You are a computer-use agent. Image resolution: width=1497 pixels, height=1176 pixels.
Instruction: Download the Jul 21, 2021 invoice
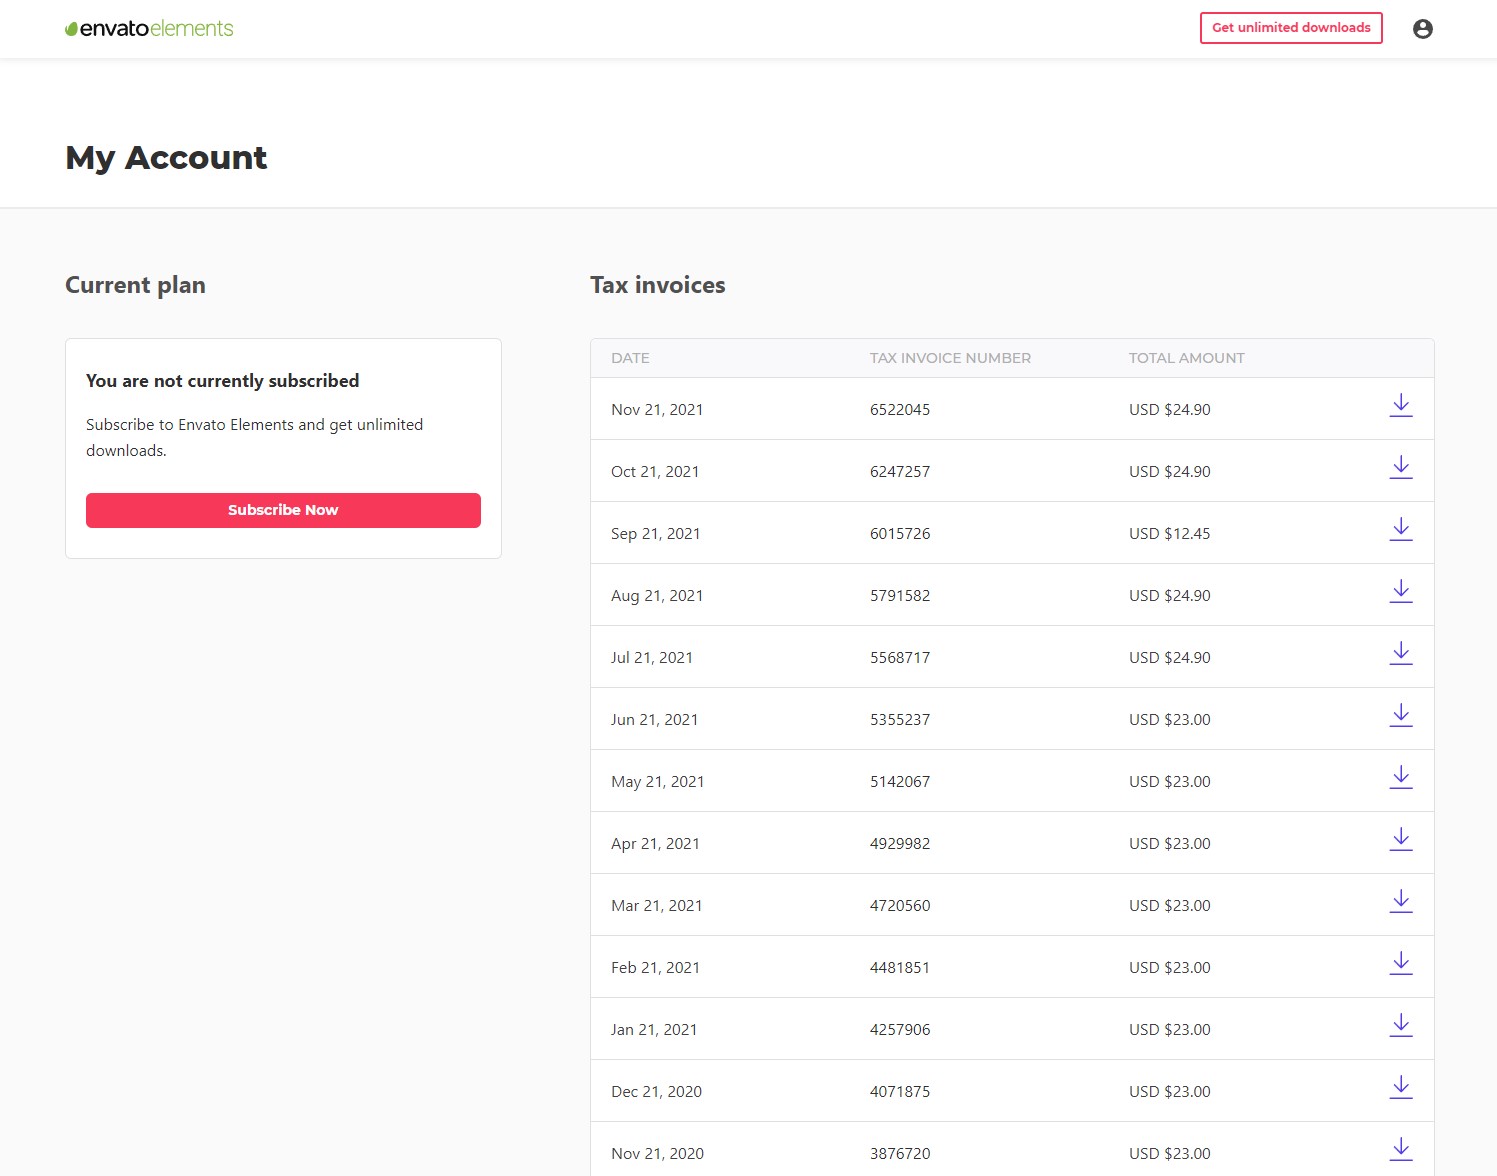(x=1401, y=655)
